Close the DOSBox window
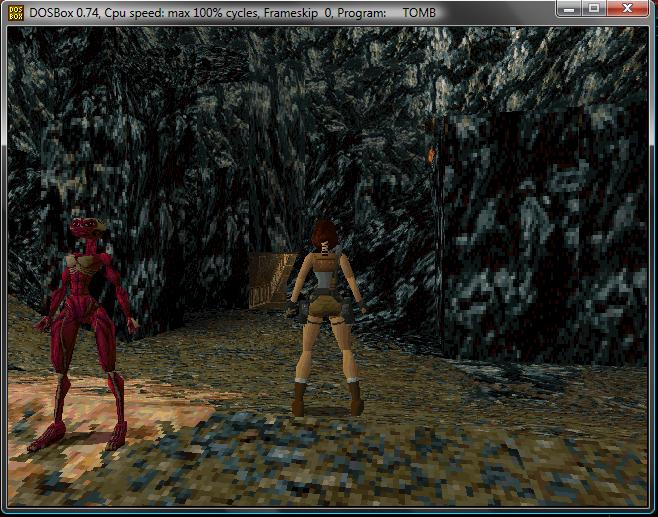The height and width of the screenshot is (517, 658). coord(627,8)
